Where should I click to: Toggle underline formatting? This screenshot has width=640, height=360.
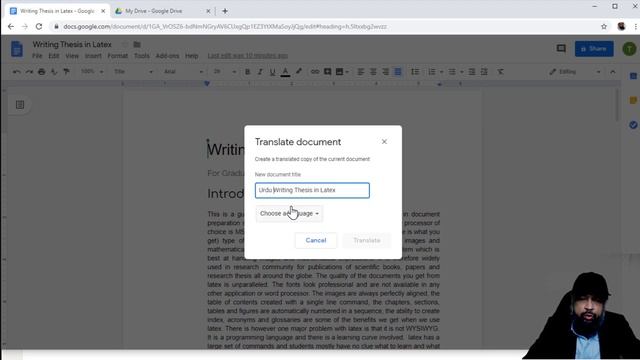[272, 72]
